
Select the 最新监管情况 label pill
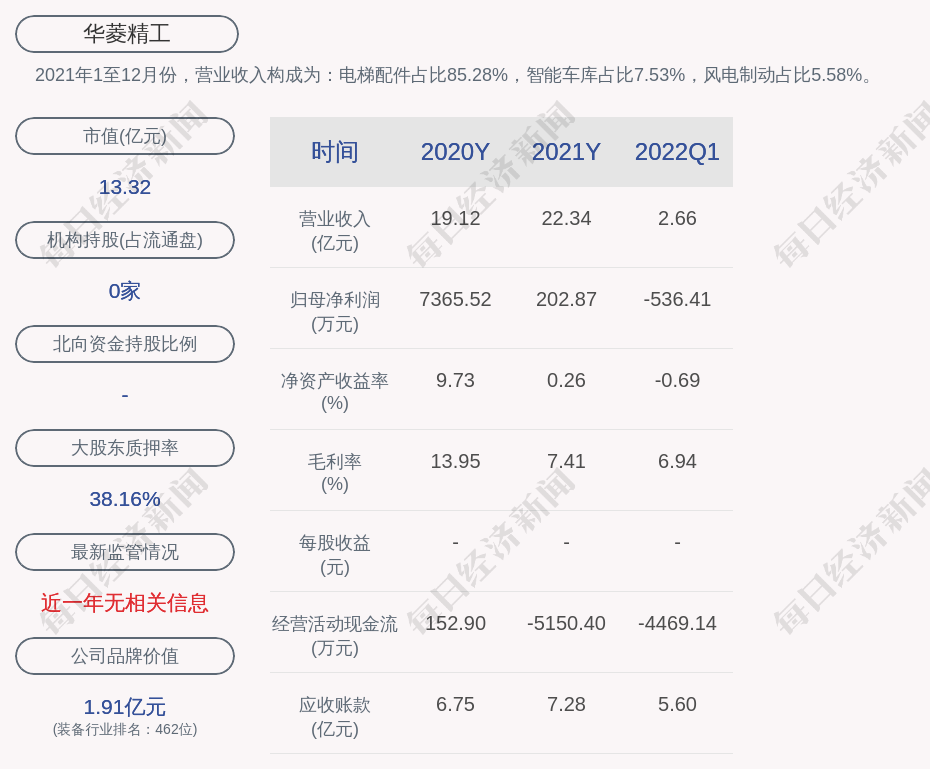(x=125, y=552)
